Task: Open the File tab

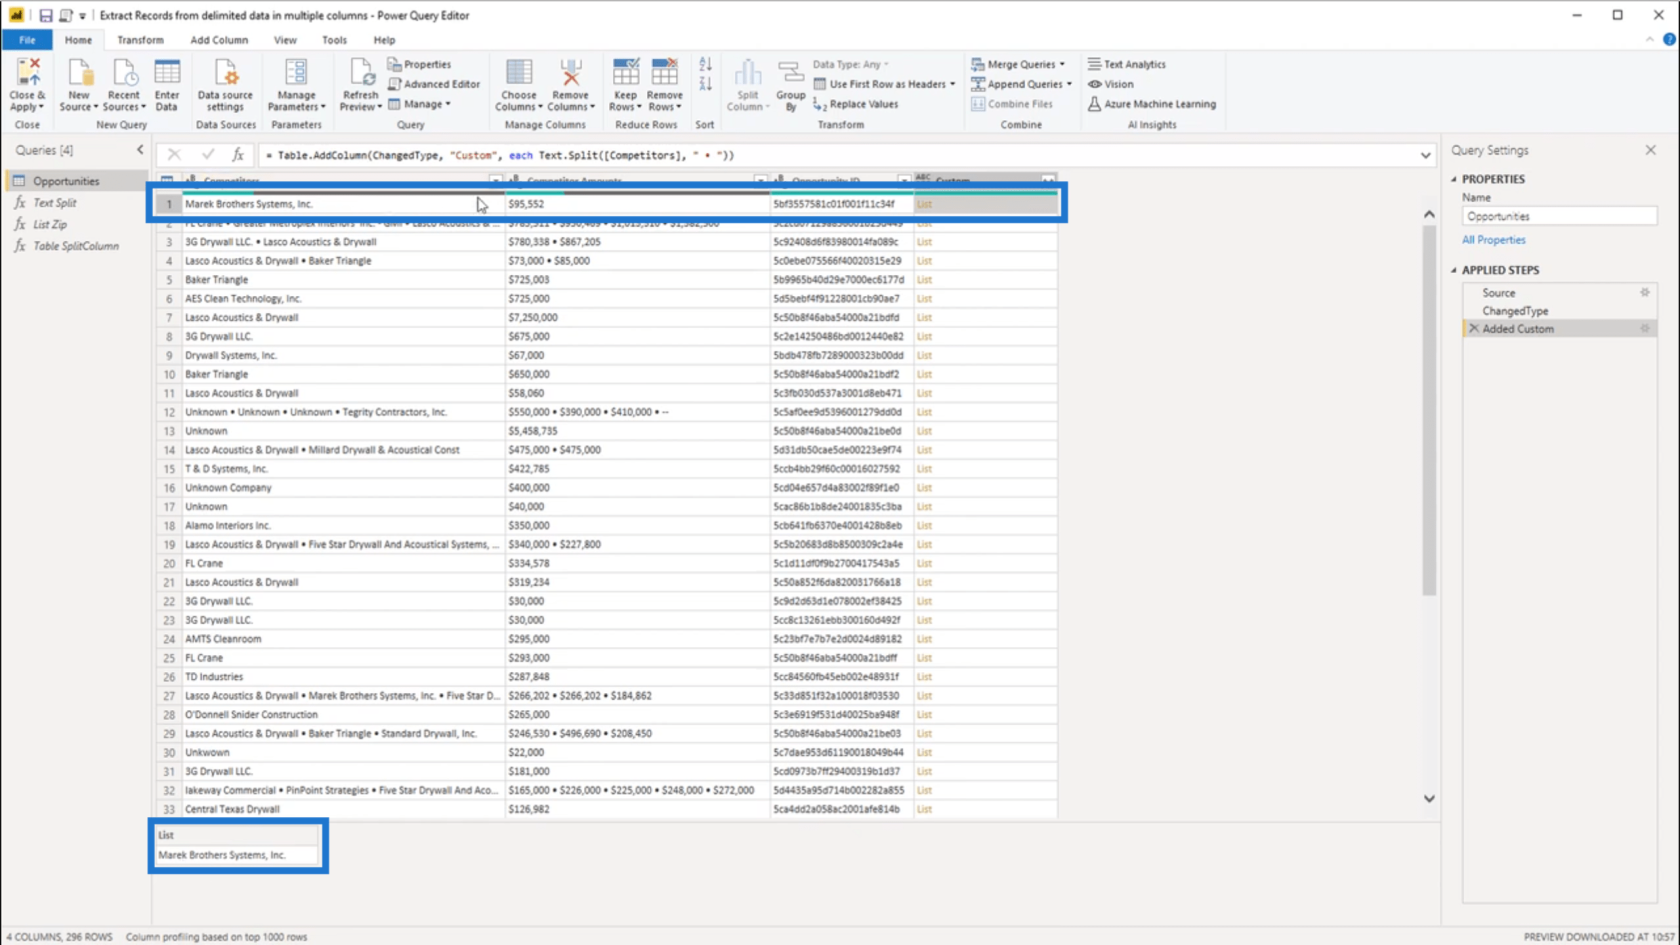Action: (x=27, y=40)
